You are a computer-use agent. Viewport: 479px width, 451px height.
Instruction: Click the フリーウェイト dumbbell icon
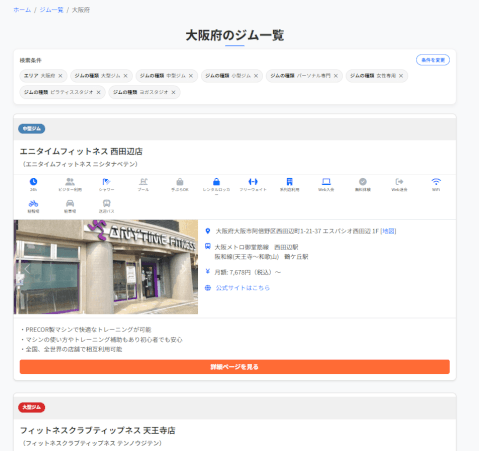[x=253, y=182]
